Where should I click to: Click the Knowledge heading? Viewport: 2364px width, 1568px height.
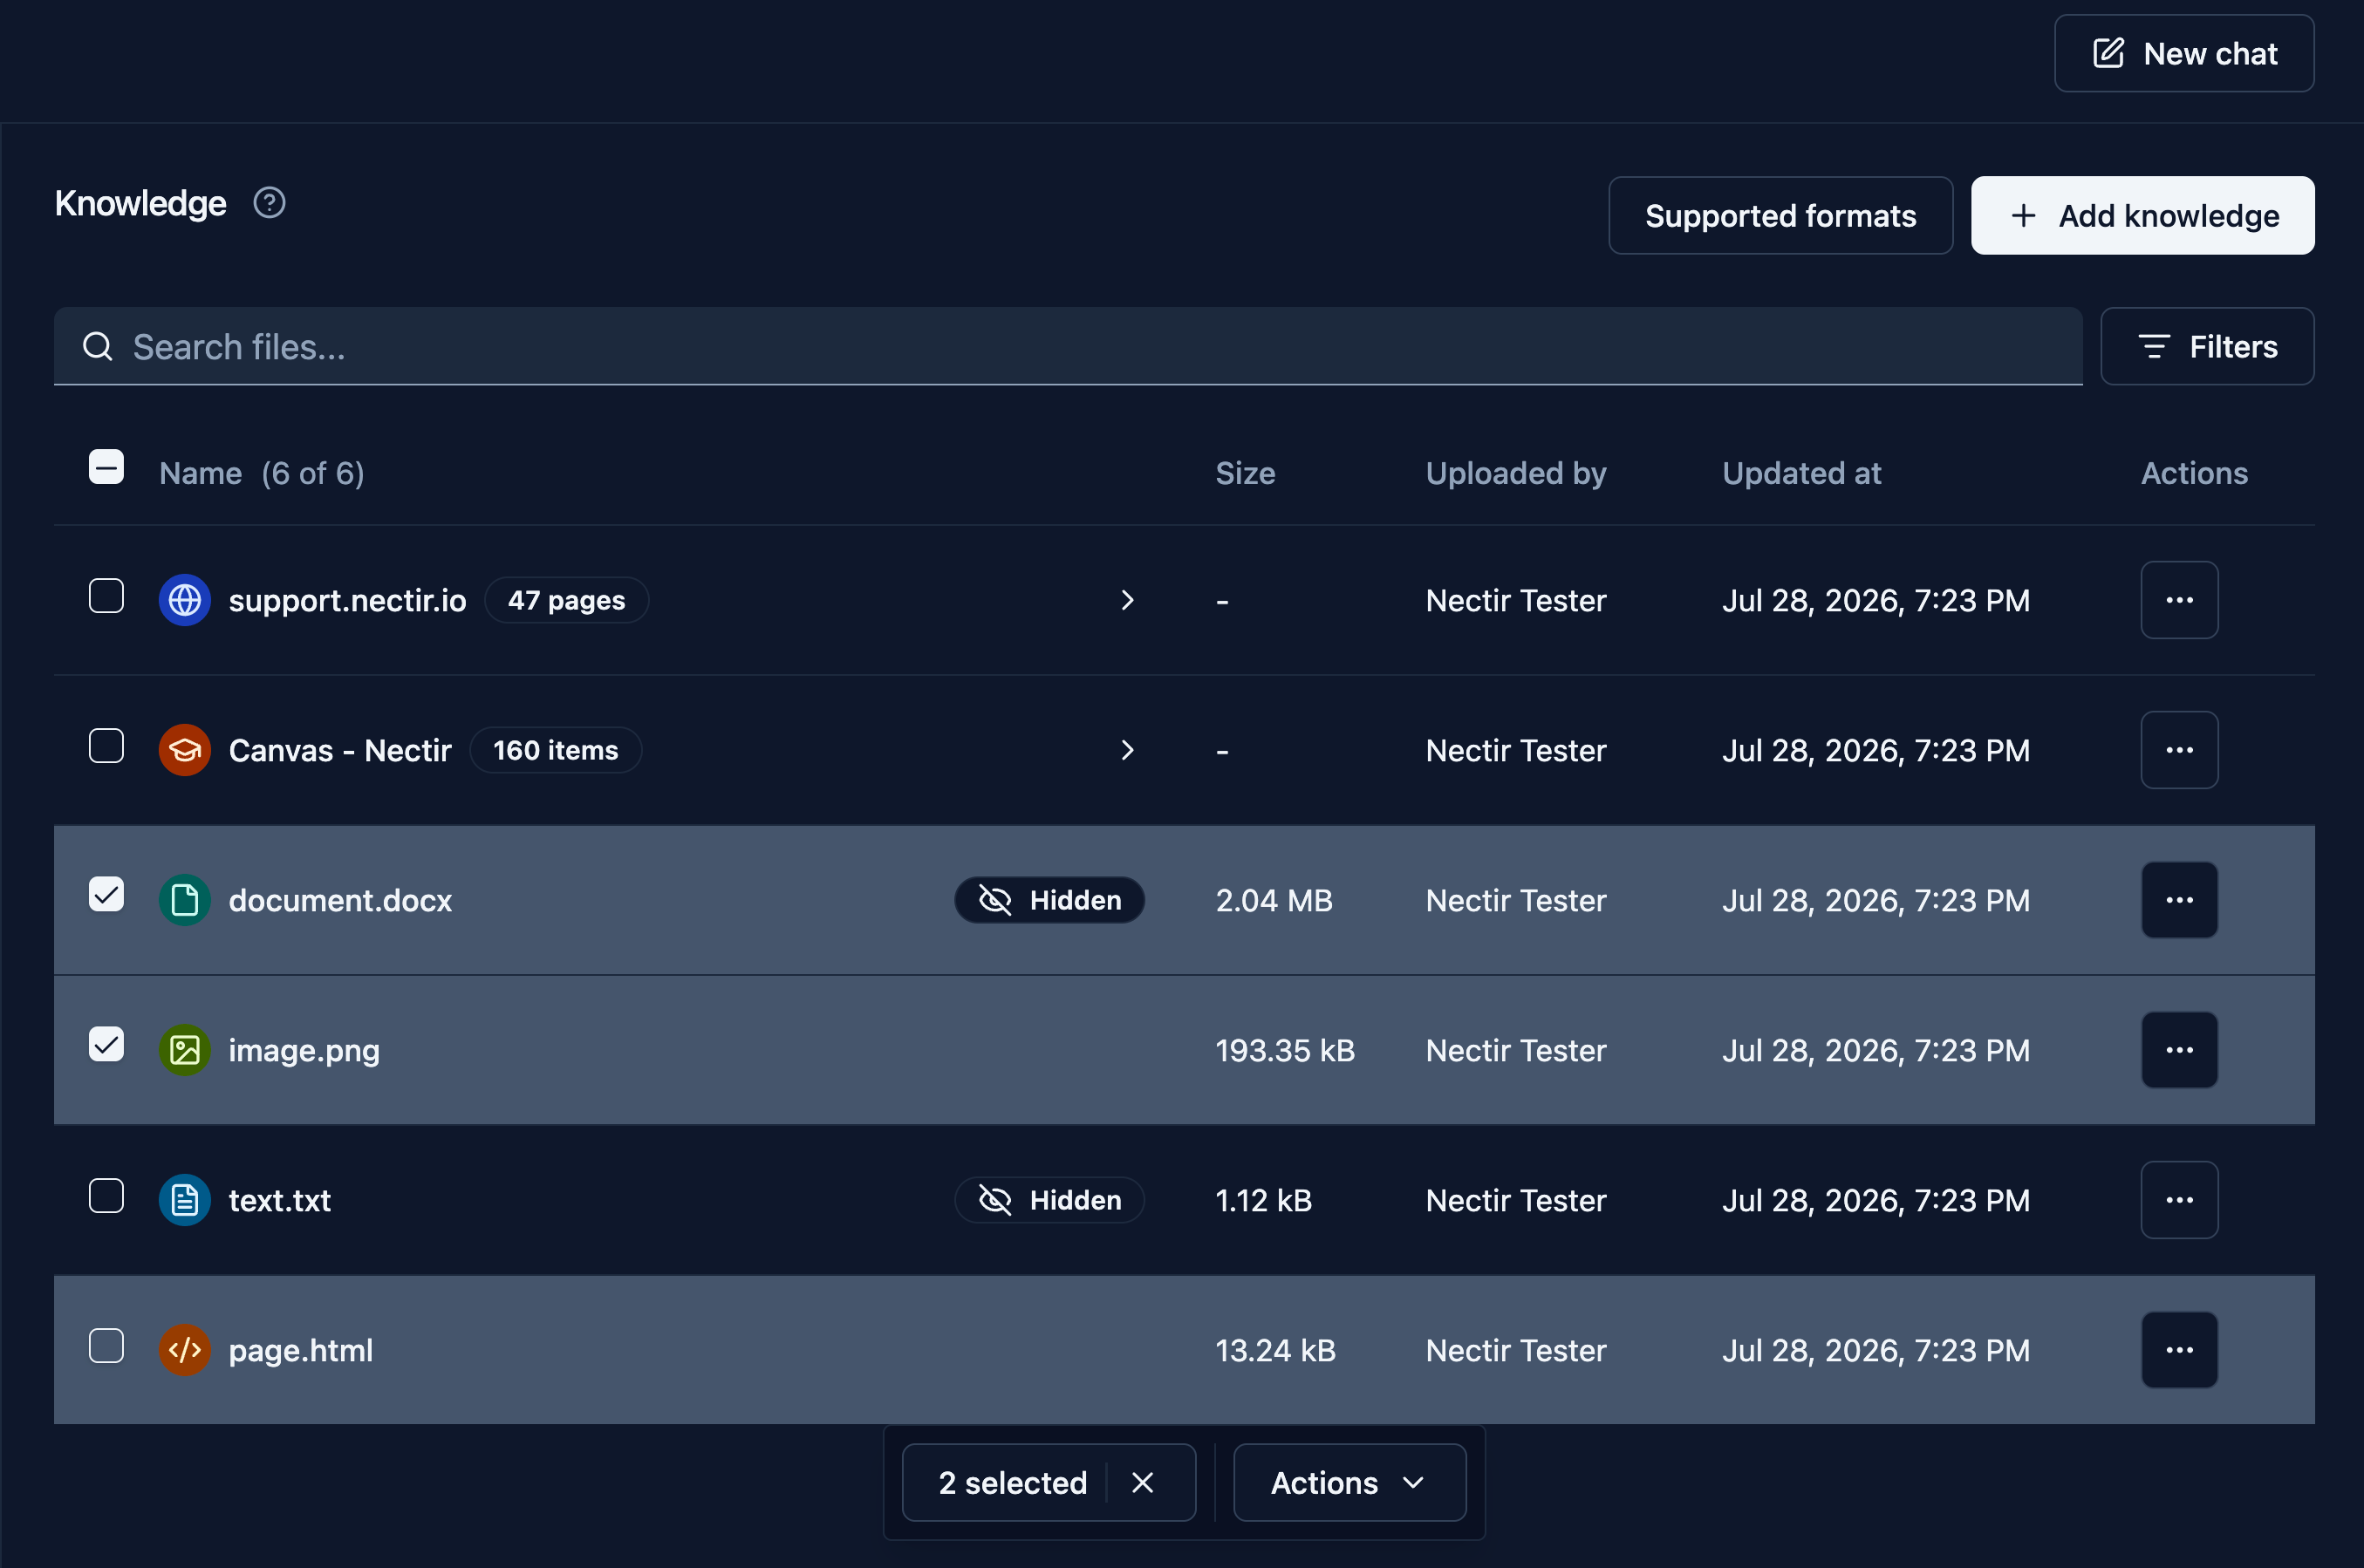tap(140, 204)
